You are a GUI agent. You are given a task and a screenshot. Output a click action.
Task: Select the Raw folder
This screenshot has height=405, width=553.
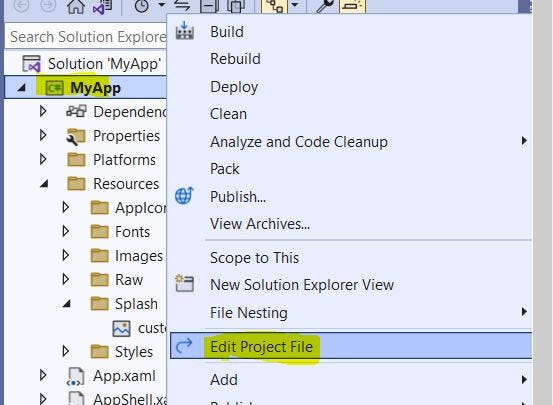tap(129, 280)
